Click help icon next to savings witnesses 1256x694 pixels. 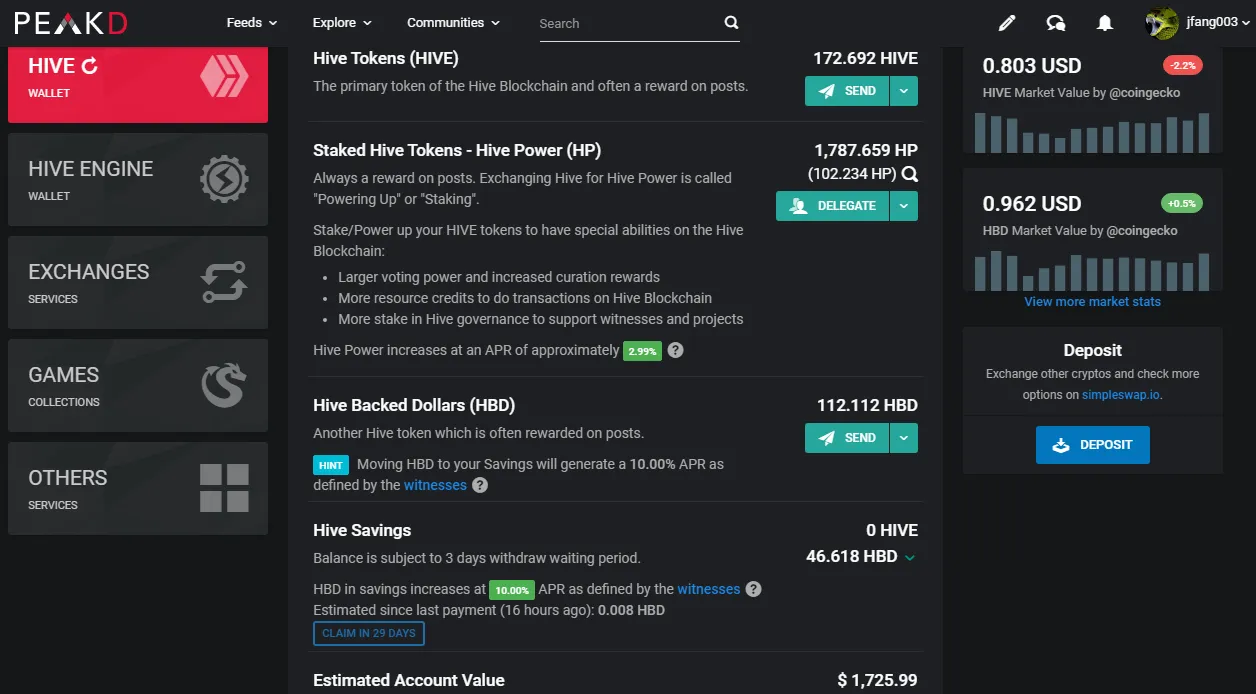[x=754, y=589]
